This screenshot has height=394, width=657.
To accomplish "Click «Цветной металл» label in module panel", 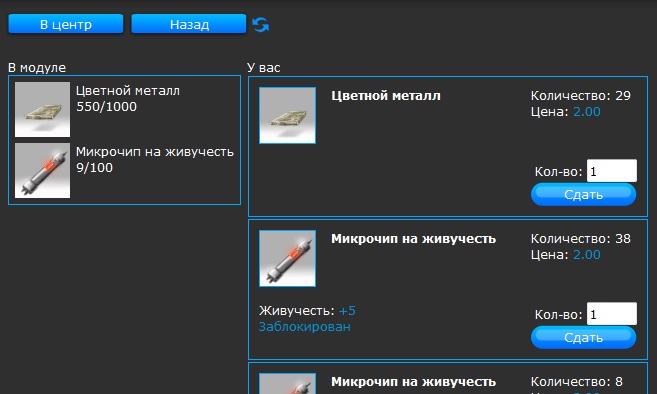I will click(128, 91).
